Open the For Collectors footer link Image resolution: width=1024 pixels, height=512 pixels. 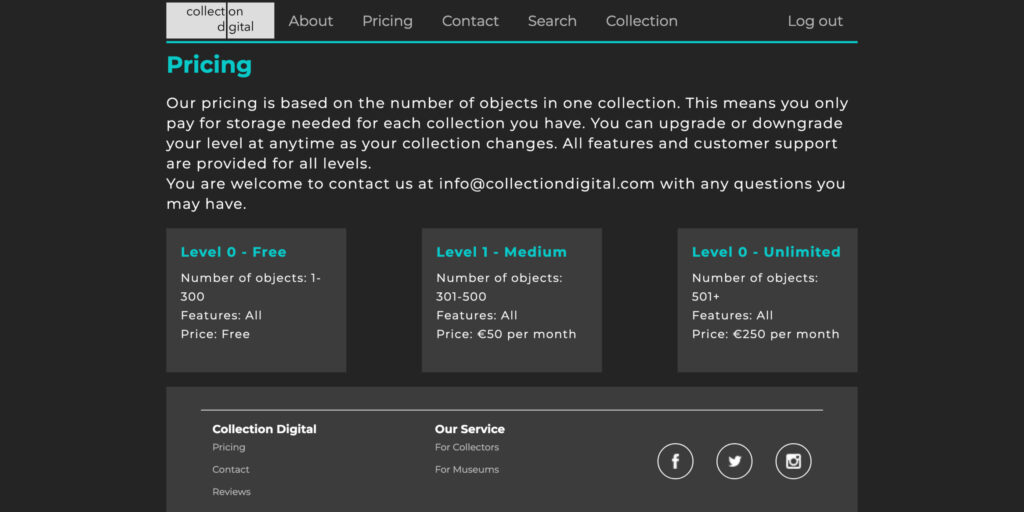[x=467, y=447]
